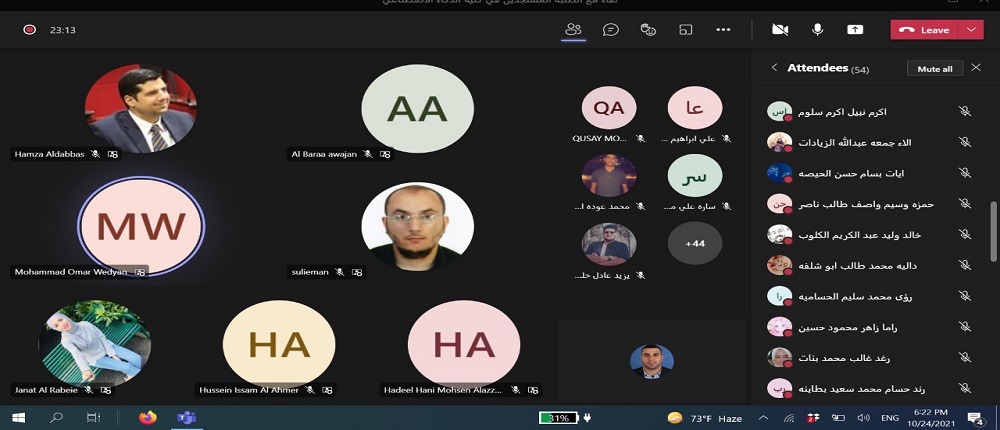Image resolution: width=1000 pixels, height=430 pixels.
Task: Open the More actions ellipsis menu
Action: (x=724, y=30)
